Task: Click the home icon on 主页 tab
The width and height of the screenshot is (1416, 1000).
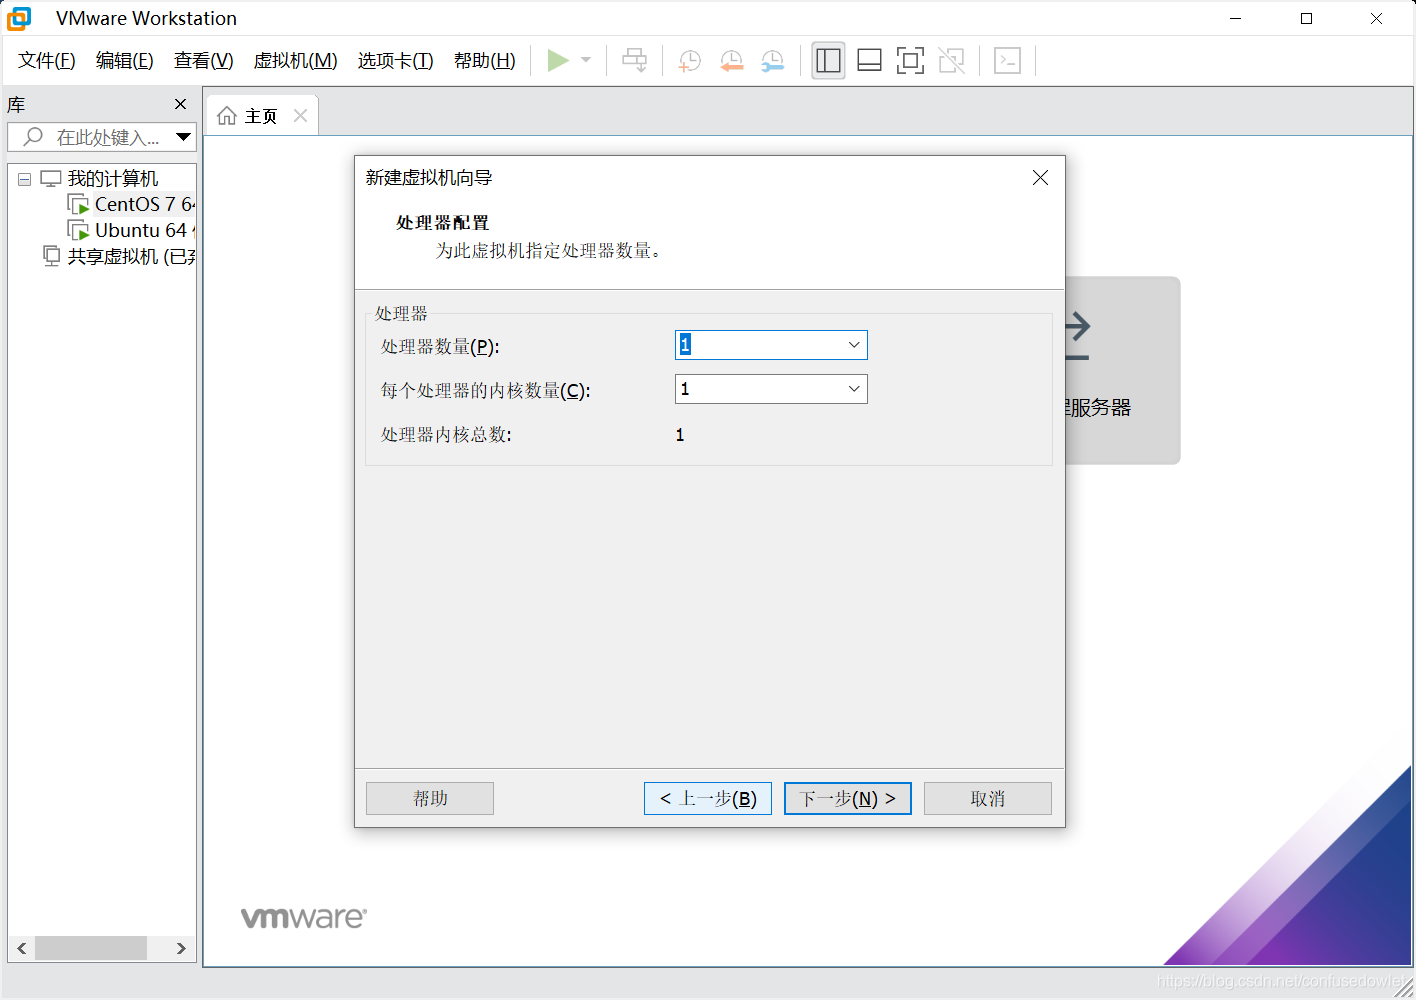Action: point(227,116)
